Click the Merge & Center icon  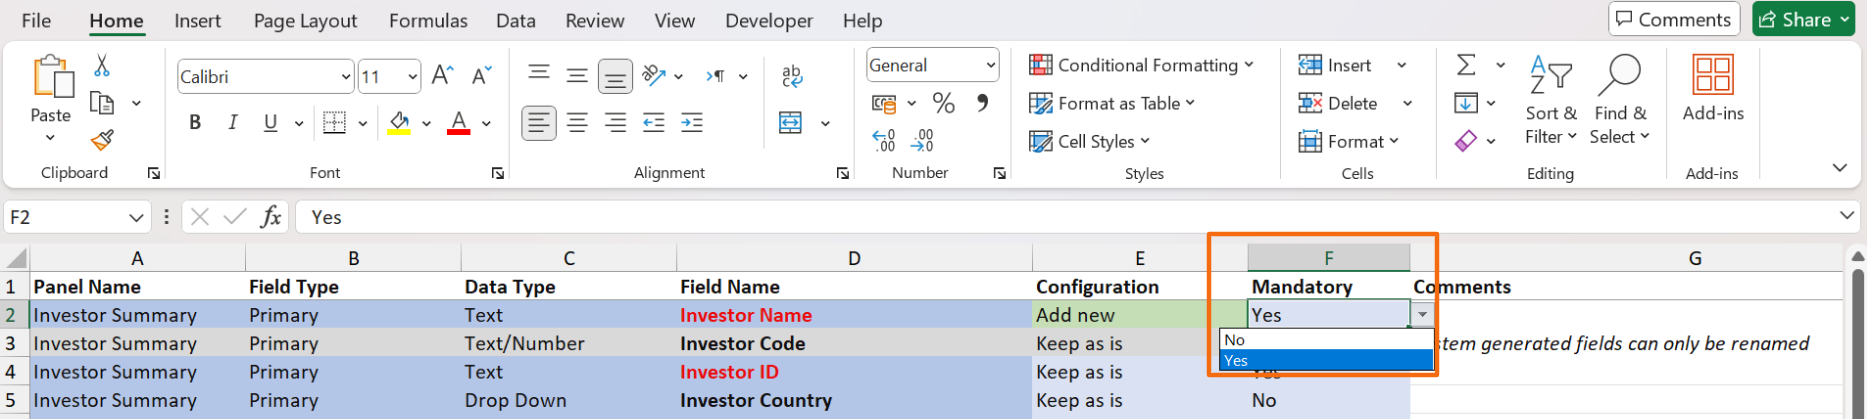click(x=790, y=123)
